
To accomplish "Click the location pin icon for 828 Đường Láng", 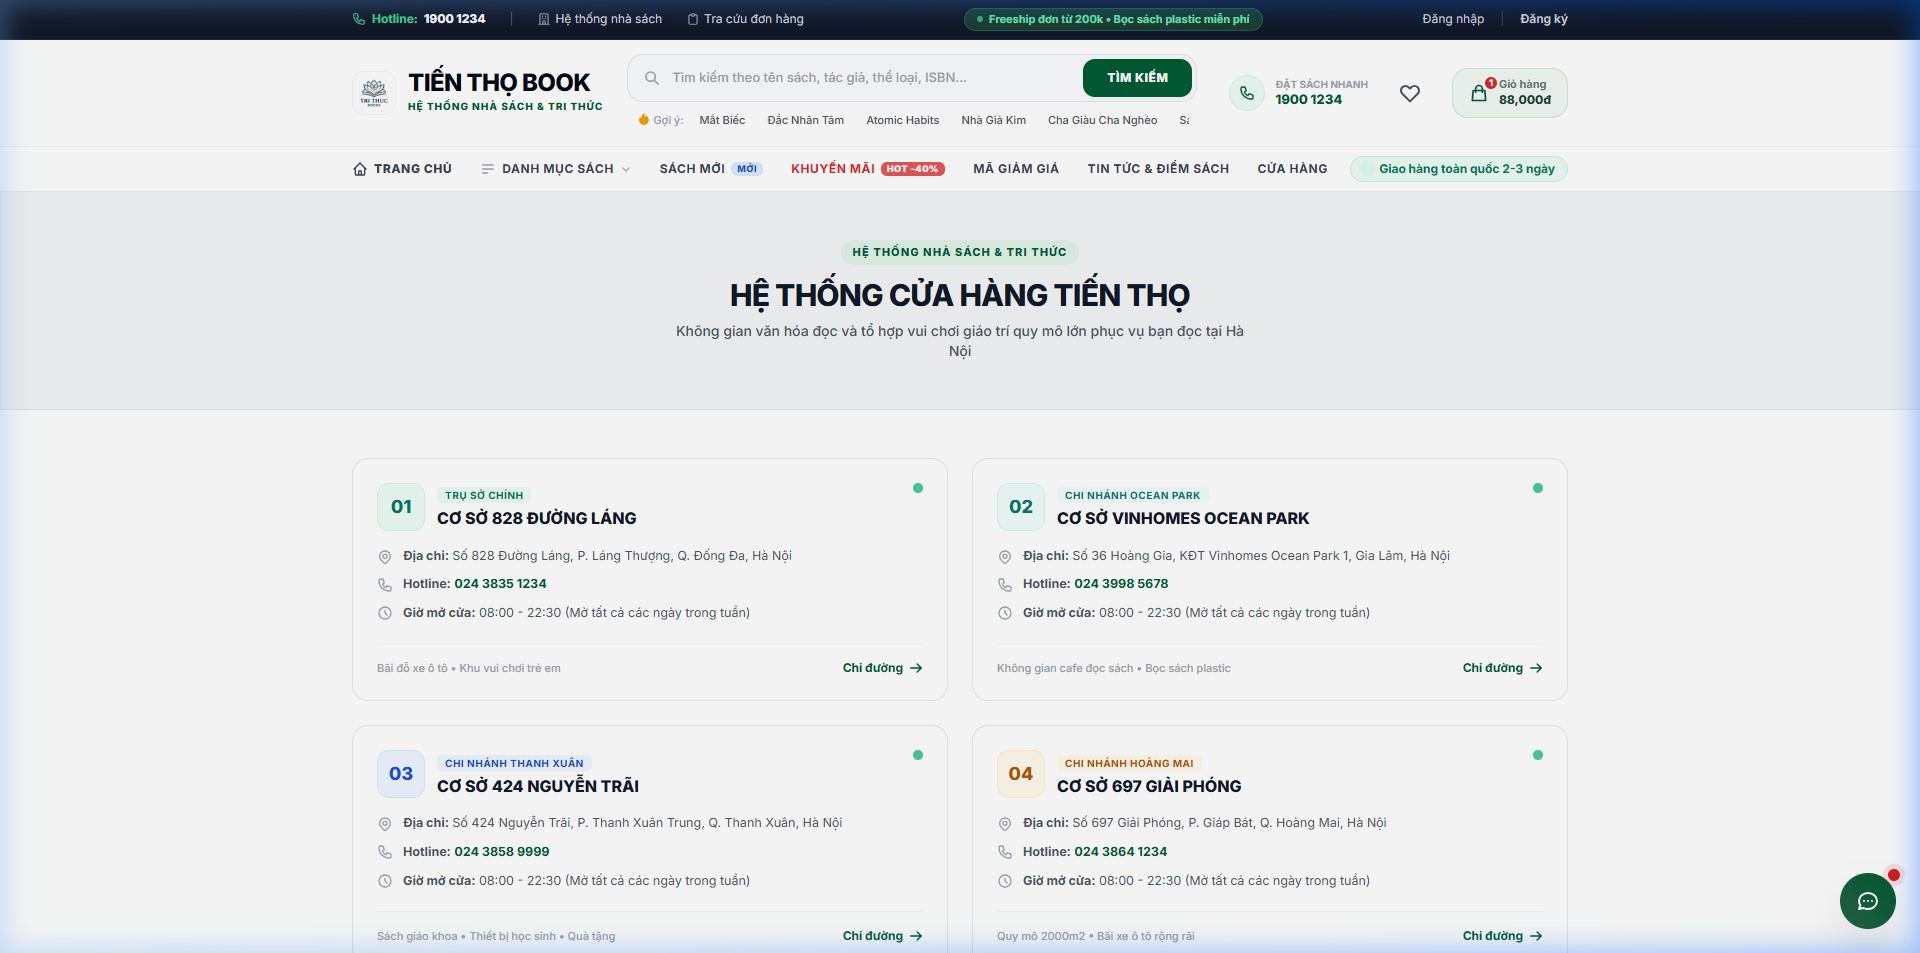I will click(x=385, y=557).
